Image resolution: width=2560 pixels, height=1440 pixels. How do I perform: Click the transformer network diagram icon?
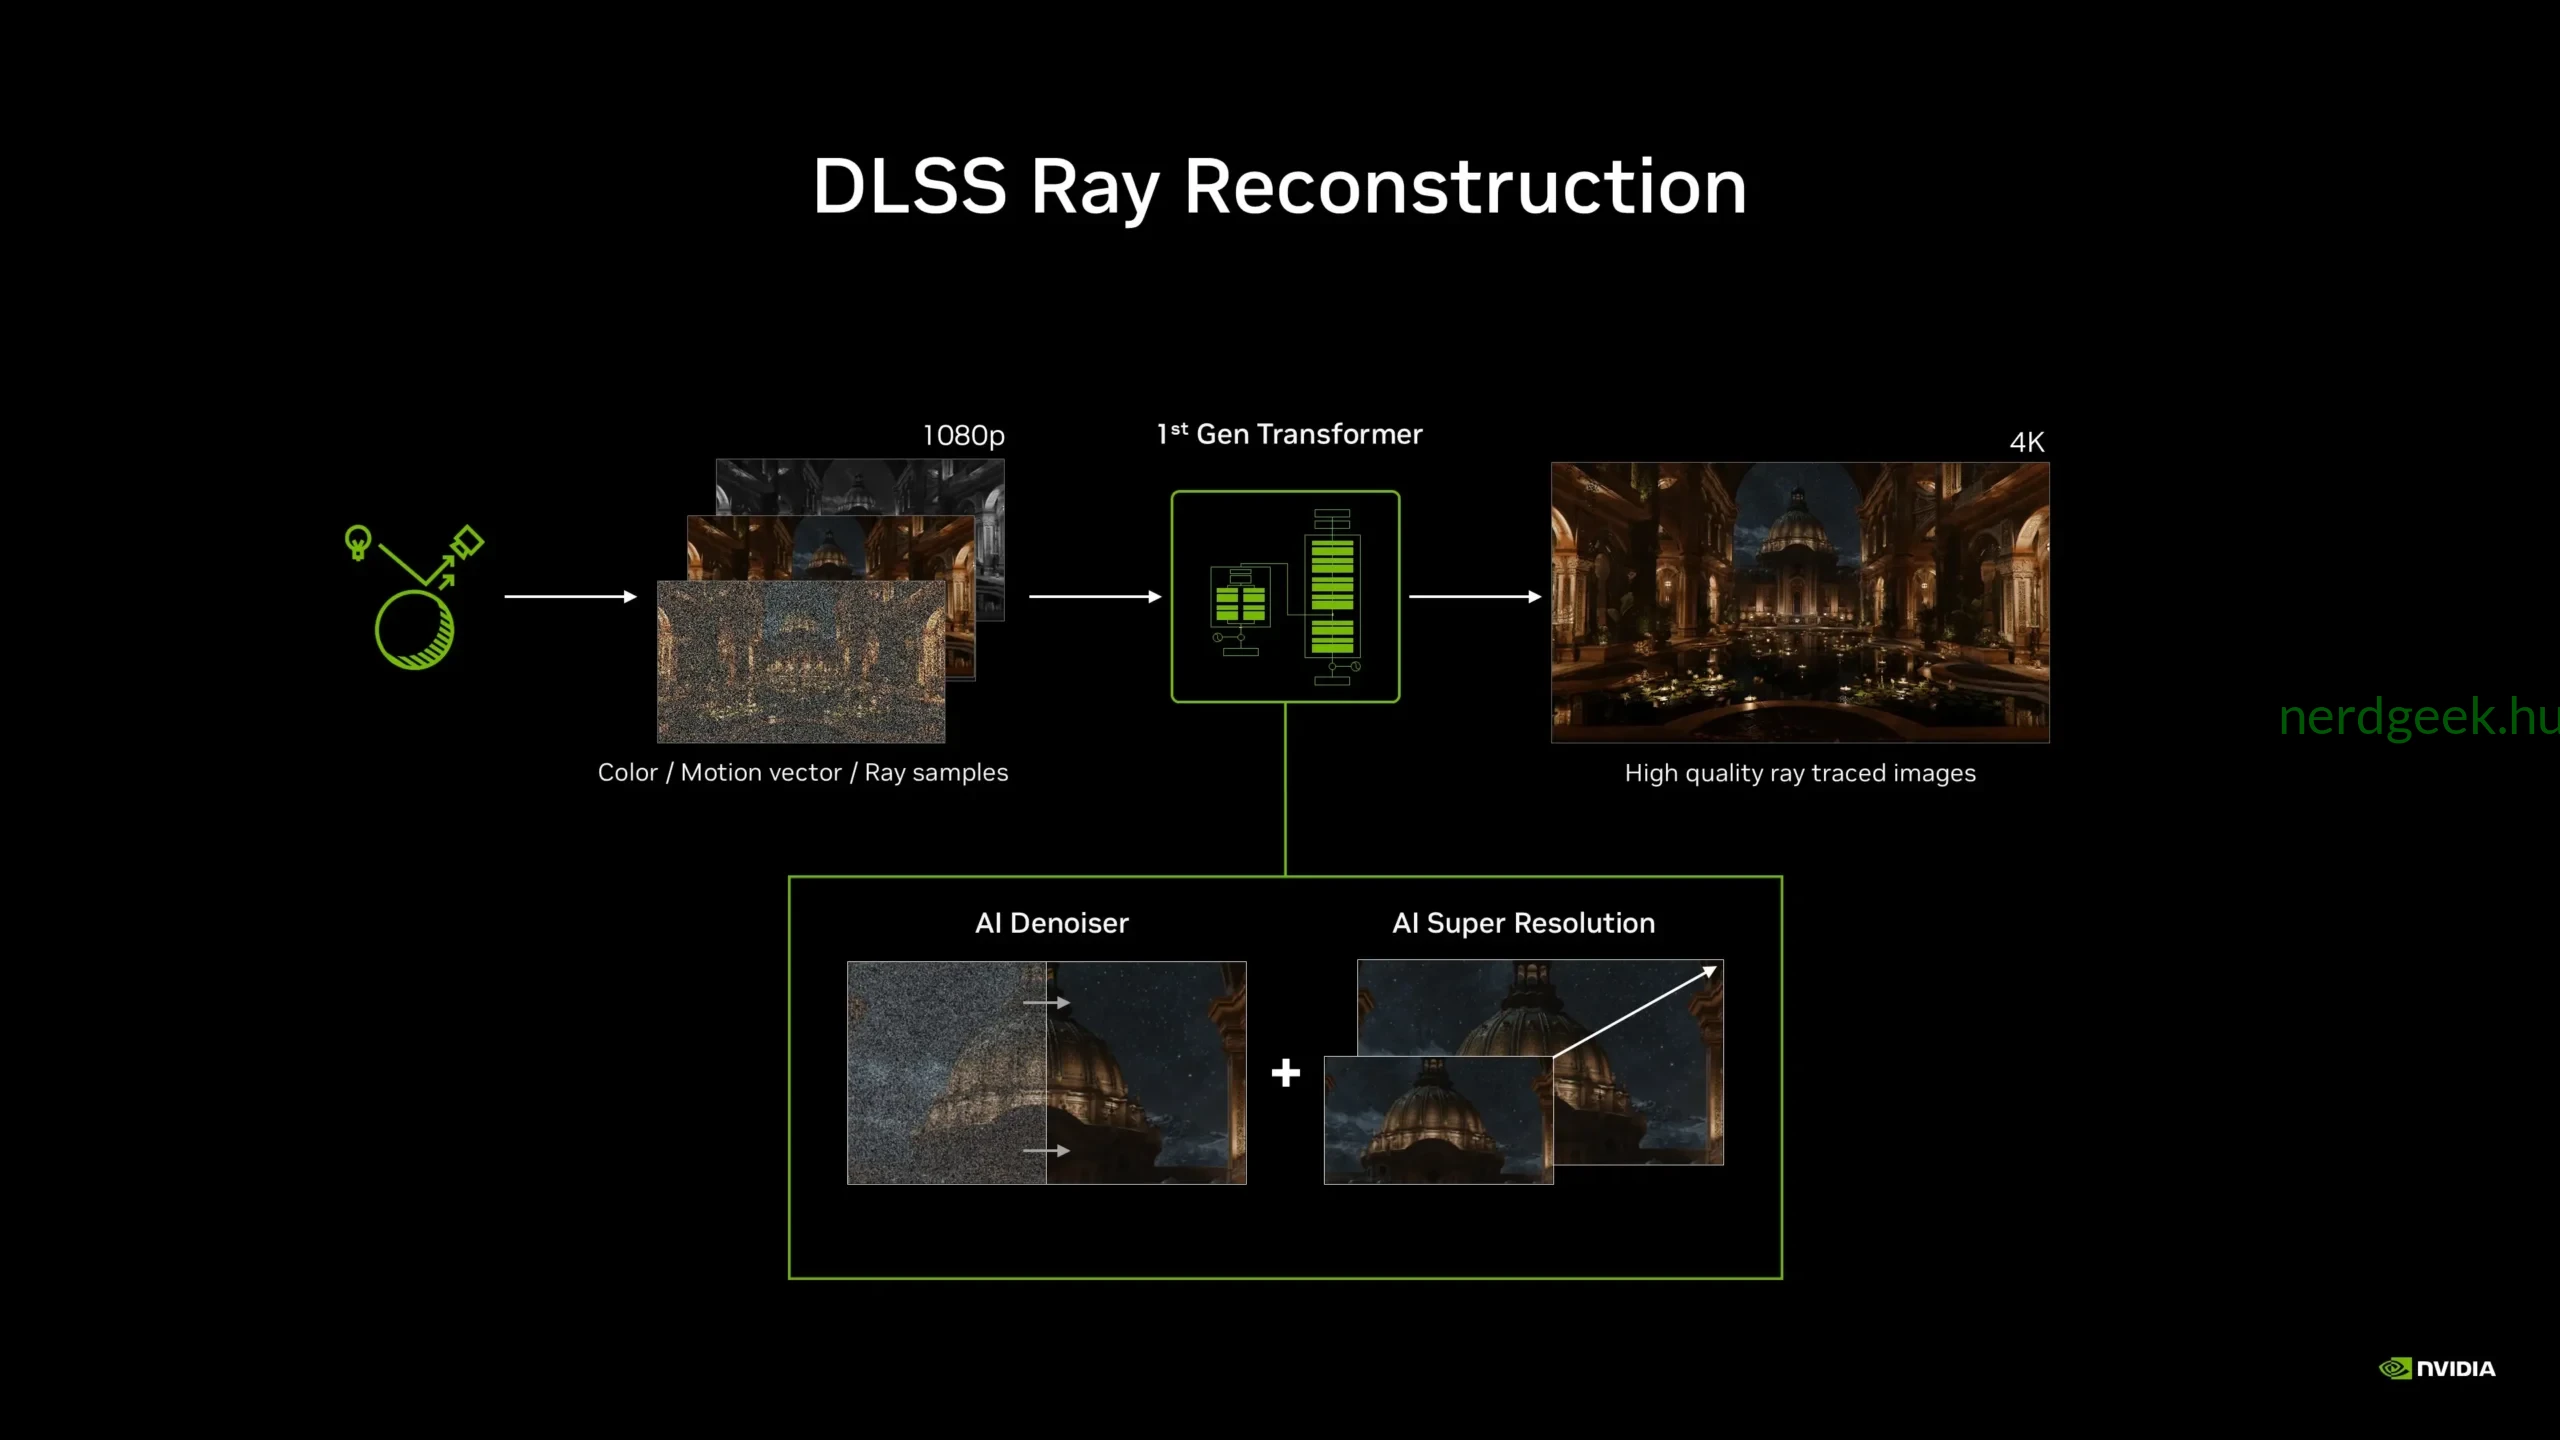point(1285,597)
